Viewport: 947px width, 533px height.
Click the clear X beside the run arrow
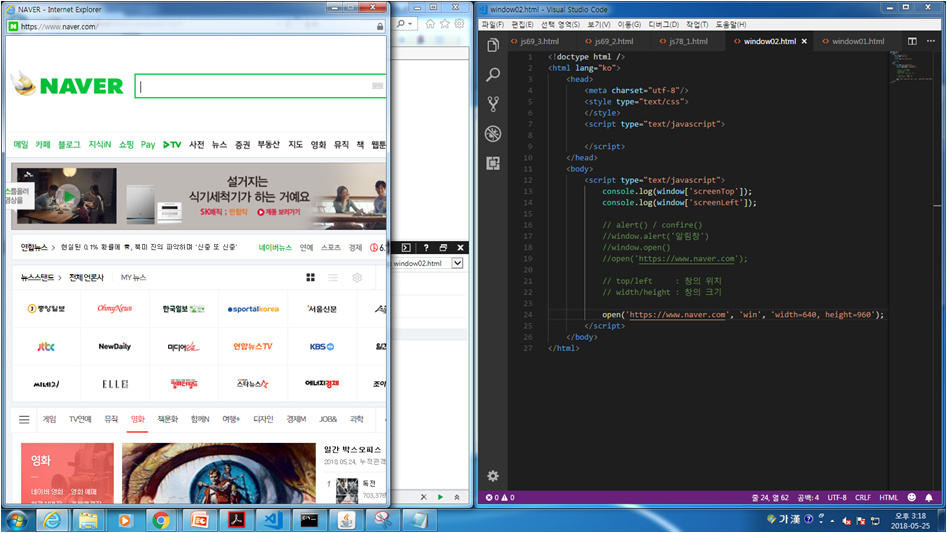pyautogui.click(x=423, y=497)
